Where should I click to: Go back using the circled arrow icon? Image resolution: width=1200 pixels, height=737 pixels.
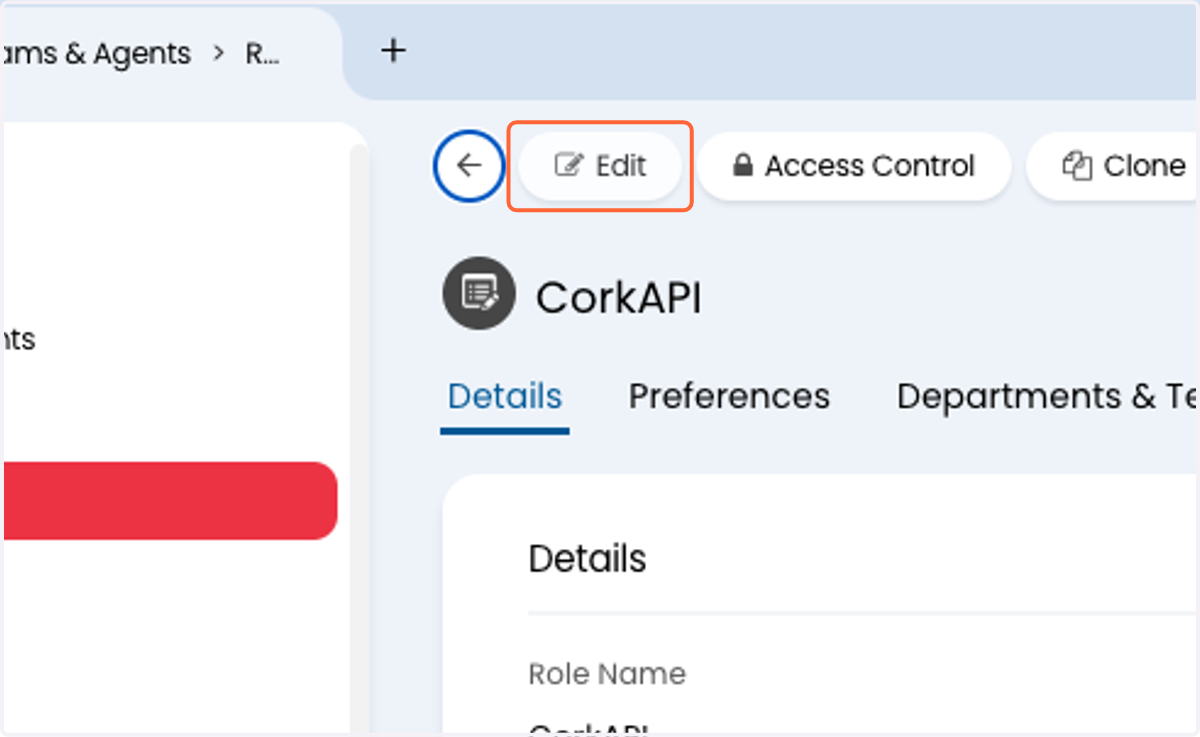pyautogui.click(x=469, y=166)
